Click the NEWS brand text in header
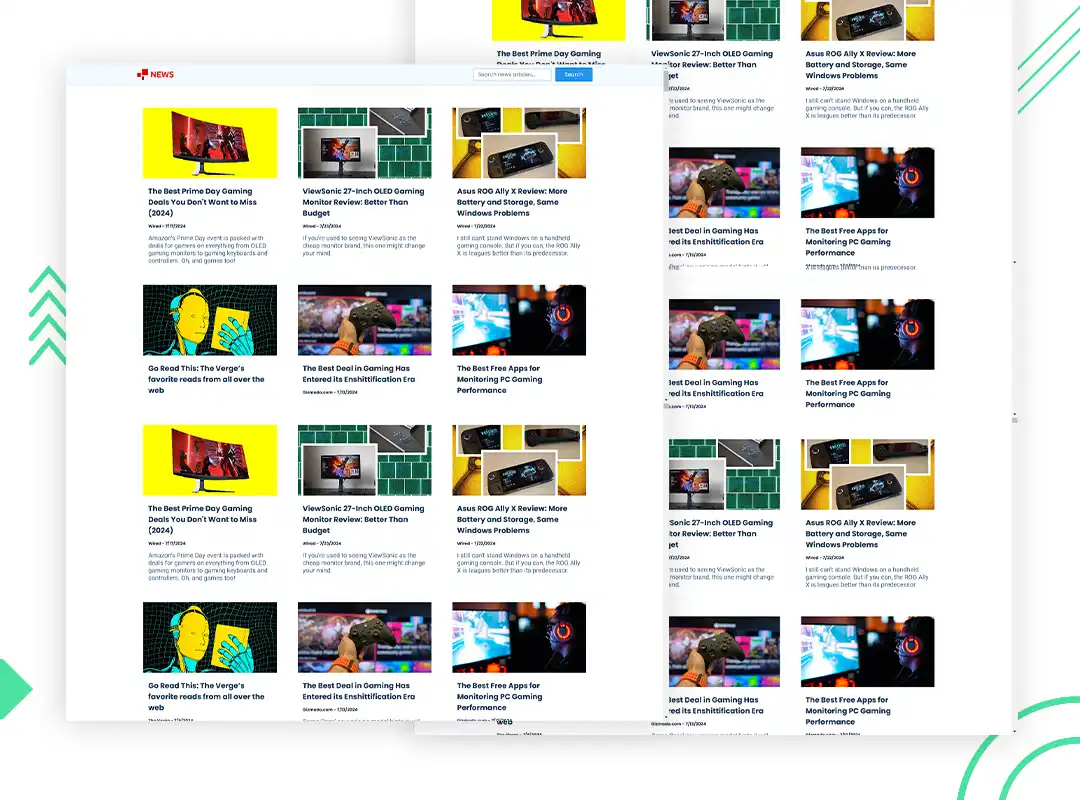The image size is (1080, 800). point(162,75)
